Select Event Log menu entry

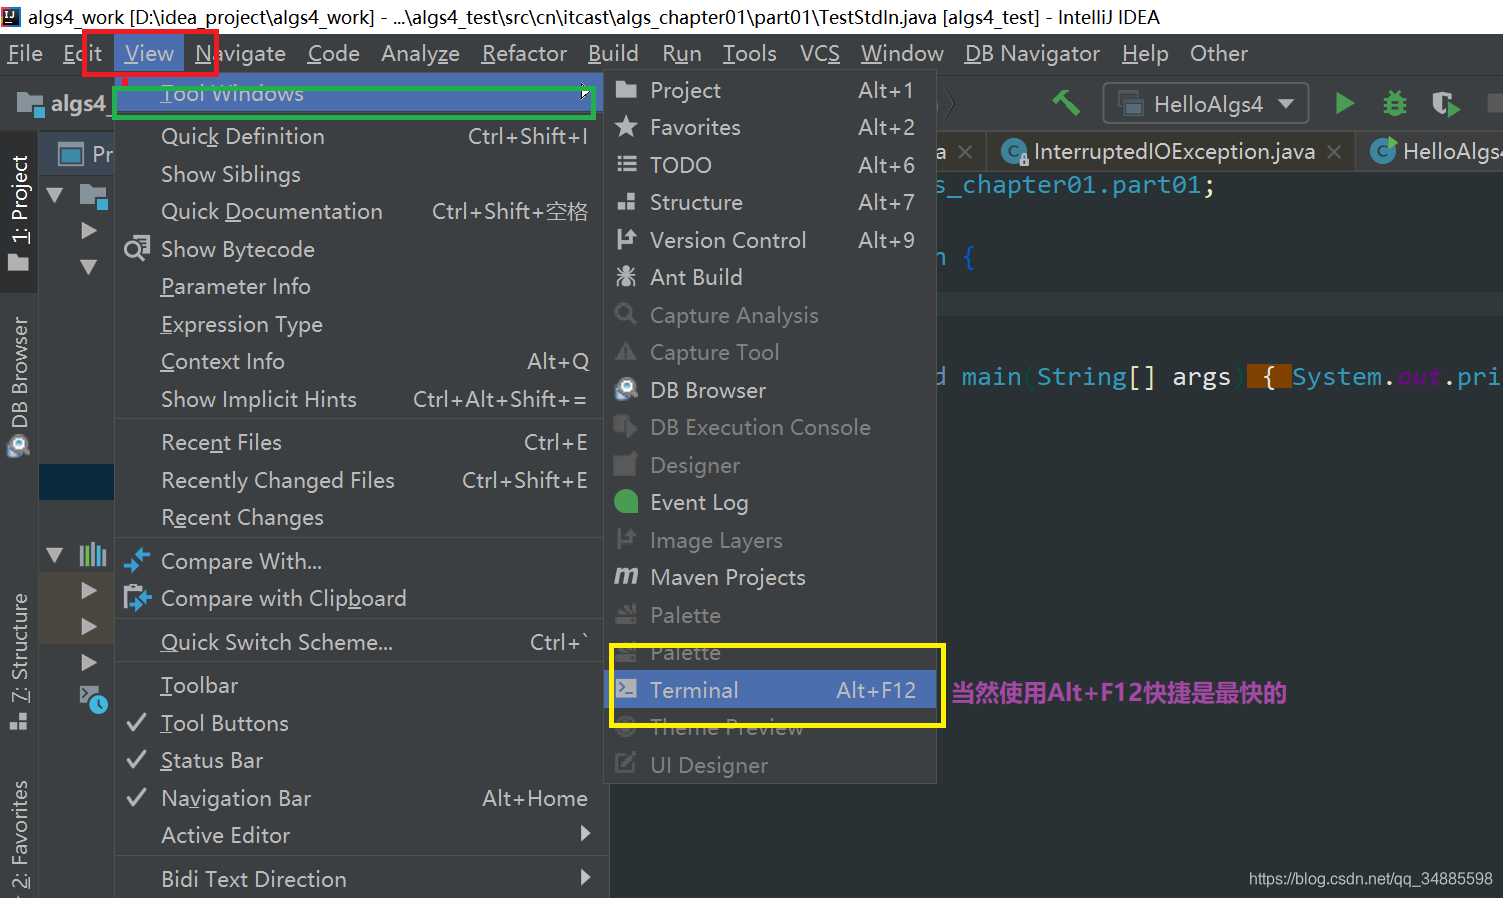point(770,502)
